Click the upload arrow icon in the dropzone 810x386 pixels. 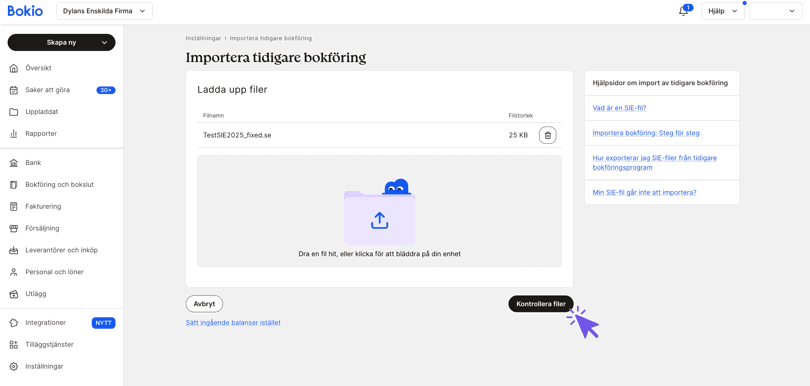[x=379, y=220]
